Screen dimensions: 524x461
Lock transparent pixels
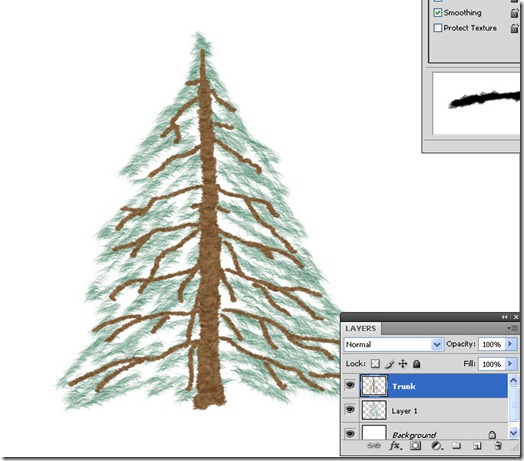pyautogui.click(x=375, y=363)
